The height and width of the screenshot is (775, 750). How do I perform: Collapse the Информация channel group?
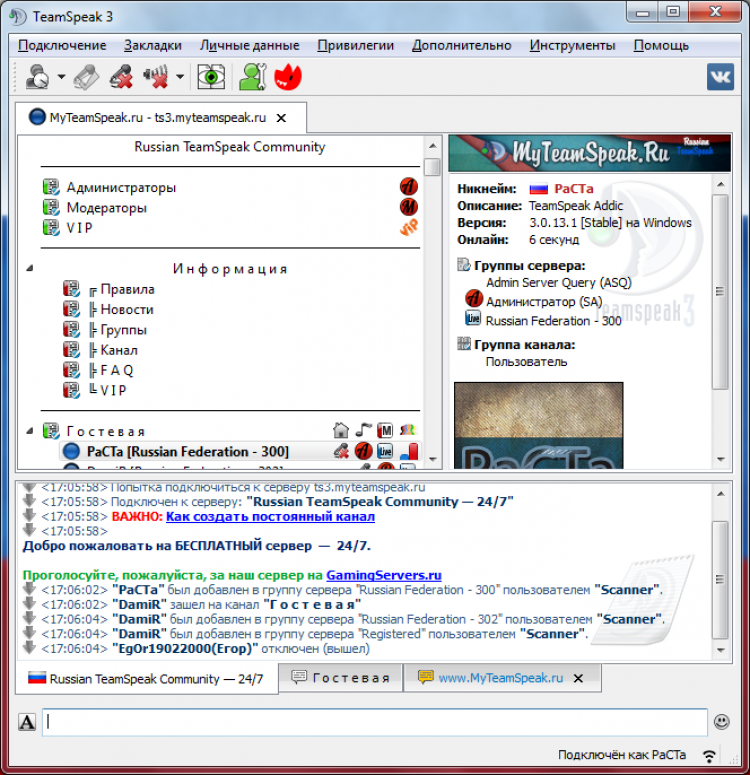point(30,268)
